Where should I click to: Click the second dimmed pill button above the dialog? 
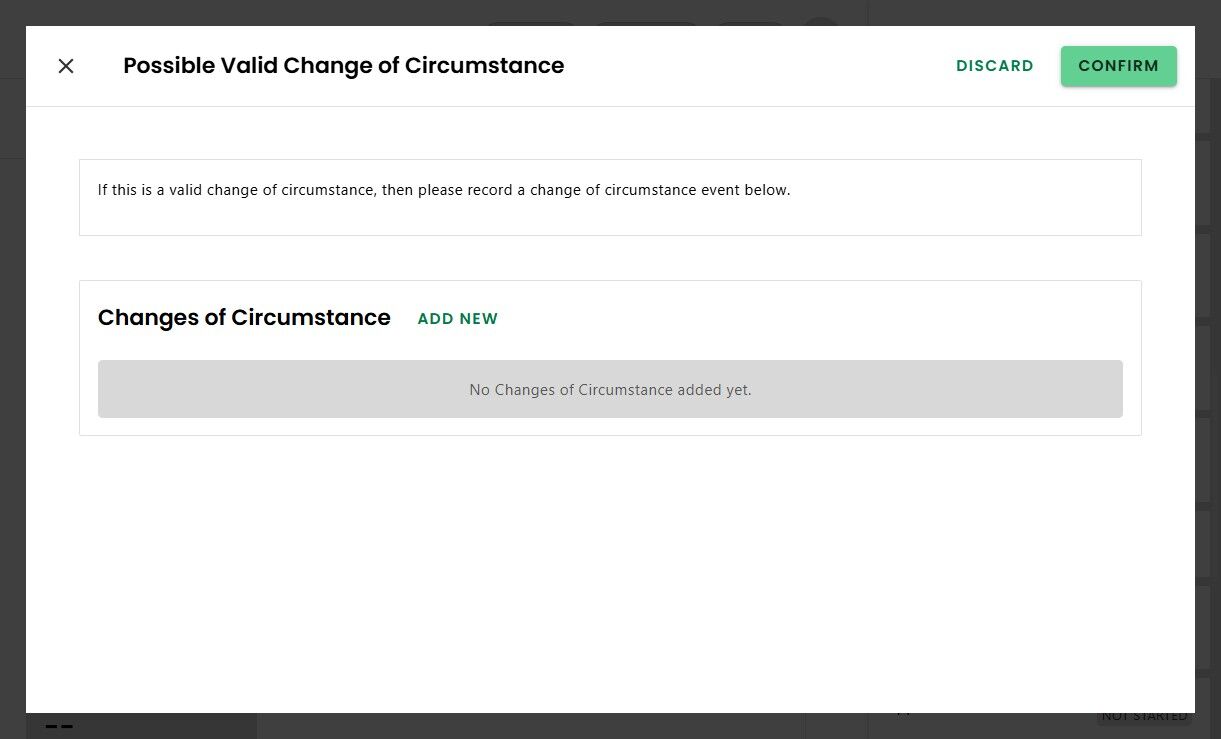tap(646, 21)
